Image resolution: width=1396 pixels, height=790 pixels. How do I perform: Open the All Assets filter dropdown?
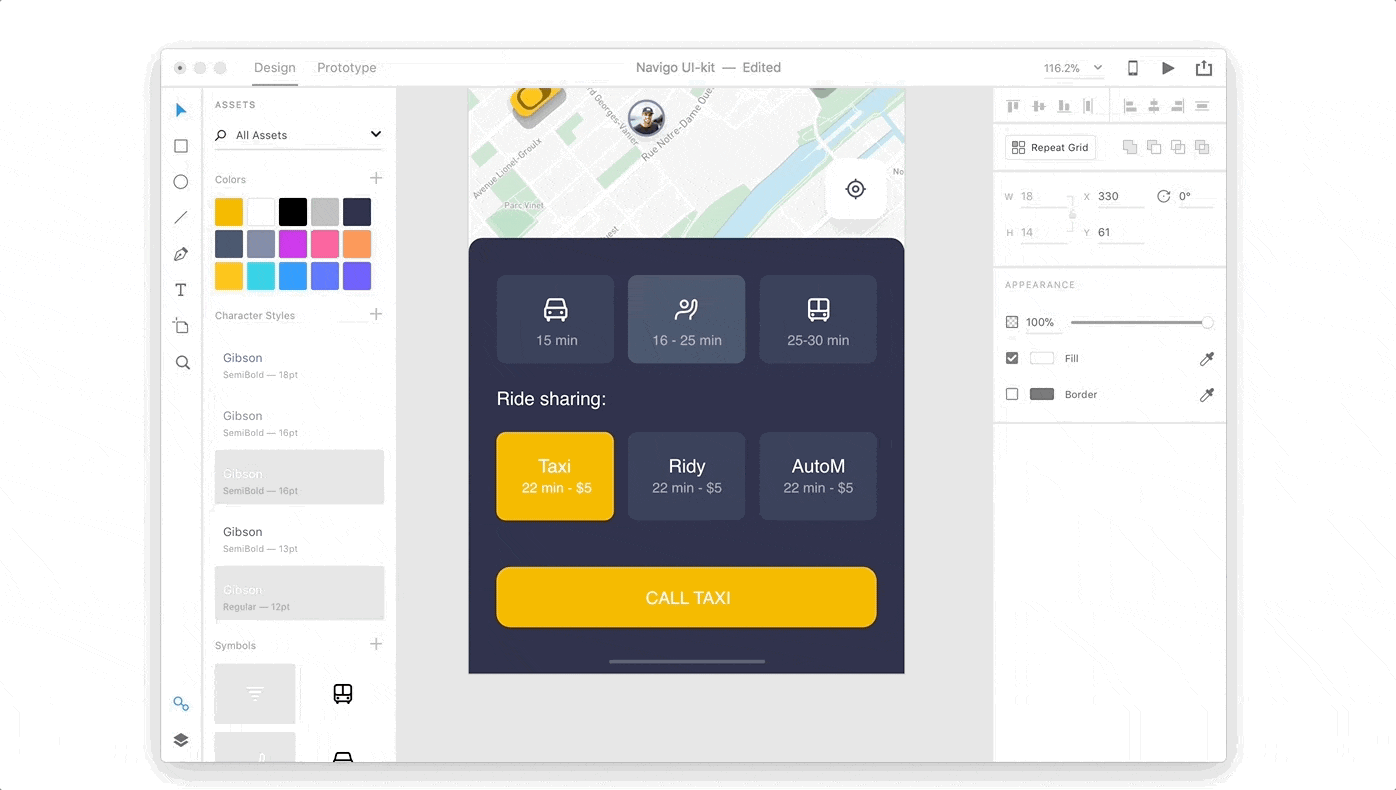pyautogui.click(x=299, y=135)
